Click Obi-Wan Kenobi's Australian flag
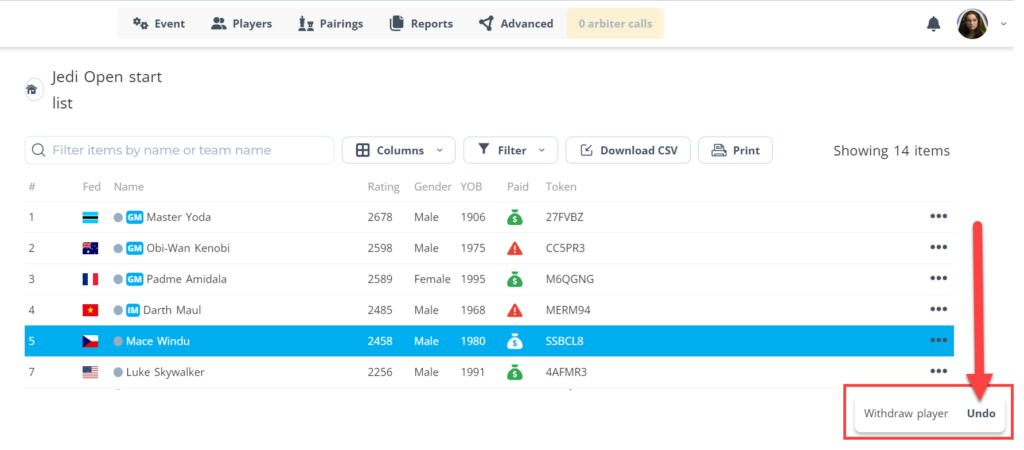 coord(90,248)
